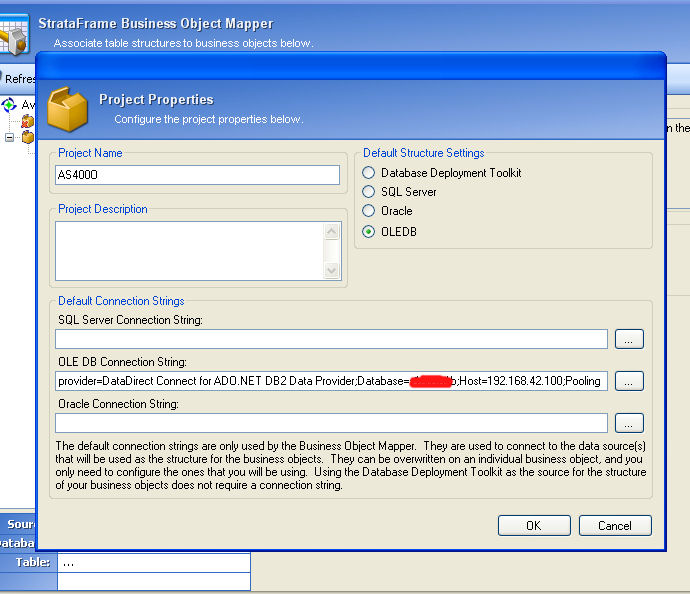Select the OLEDB radio button
The height and width of the screenshot is (594, 690).
pos(369,231)
